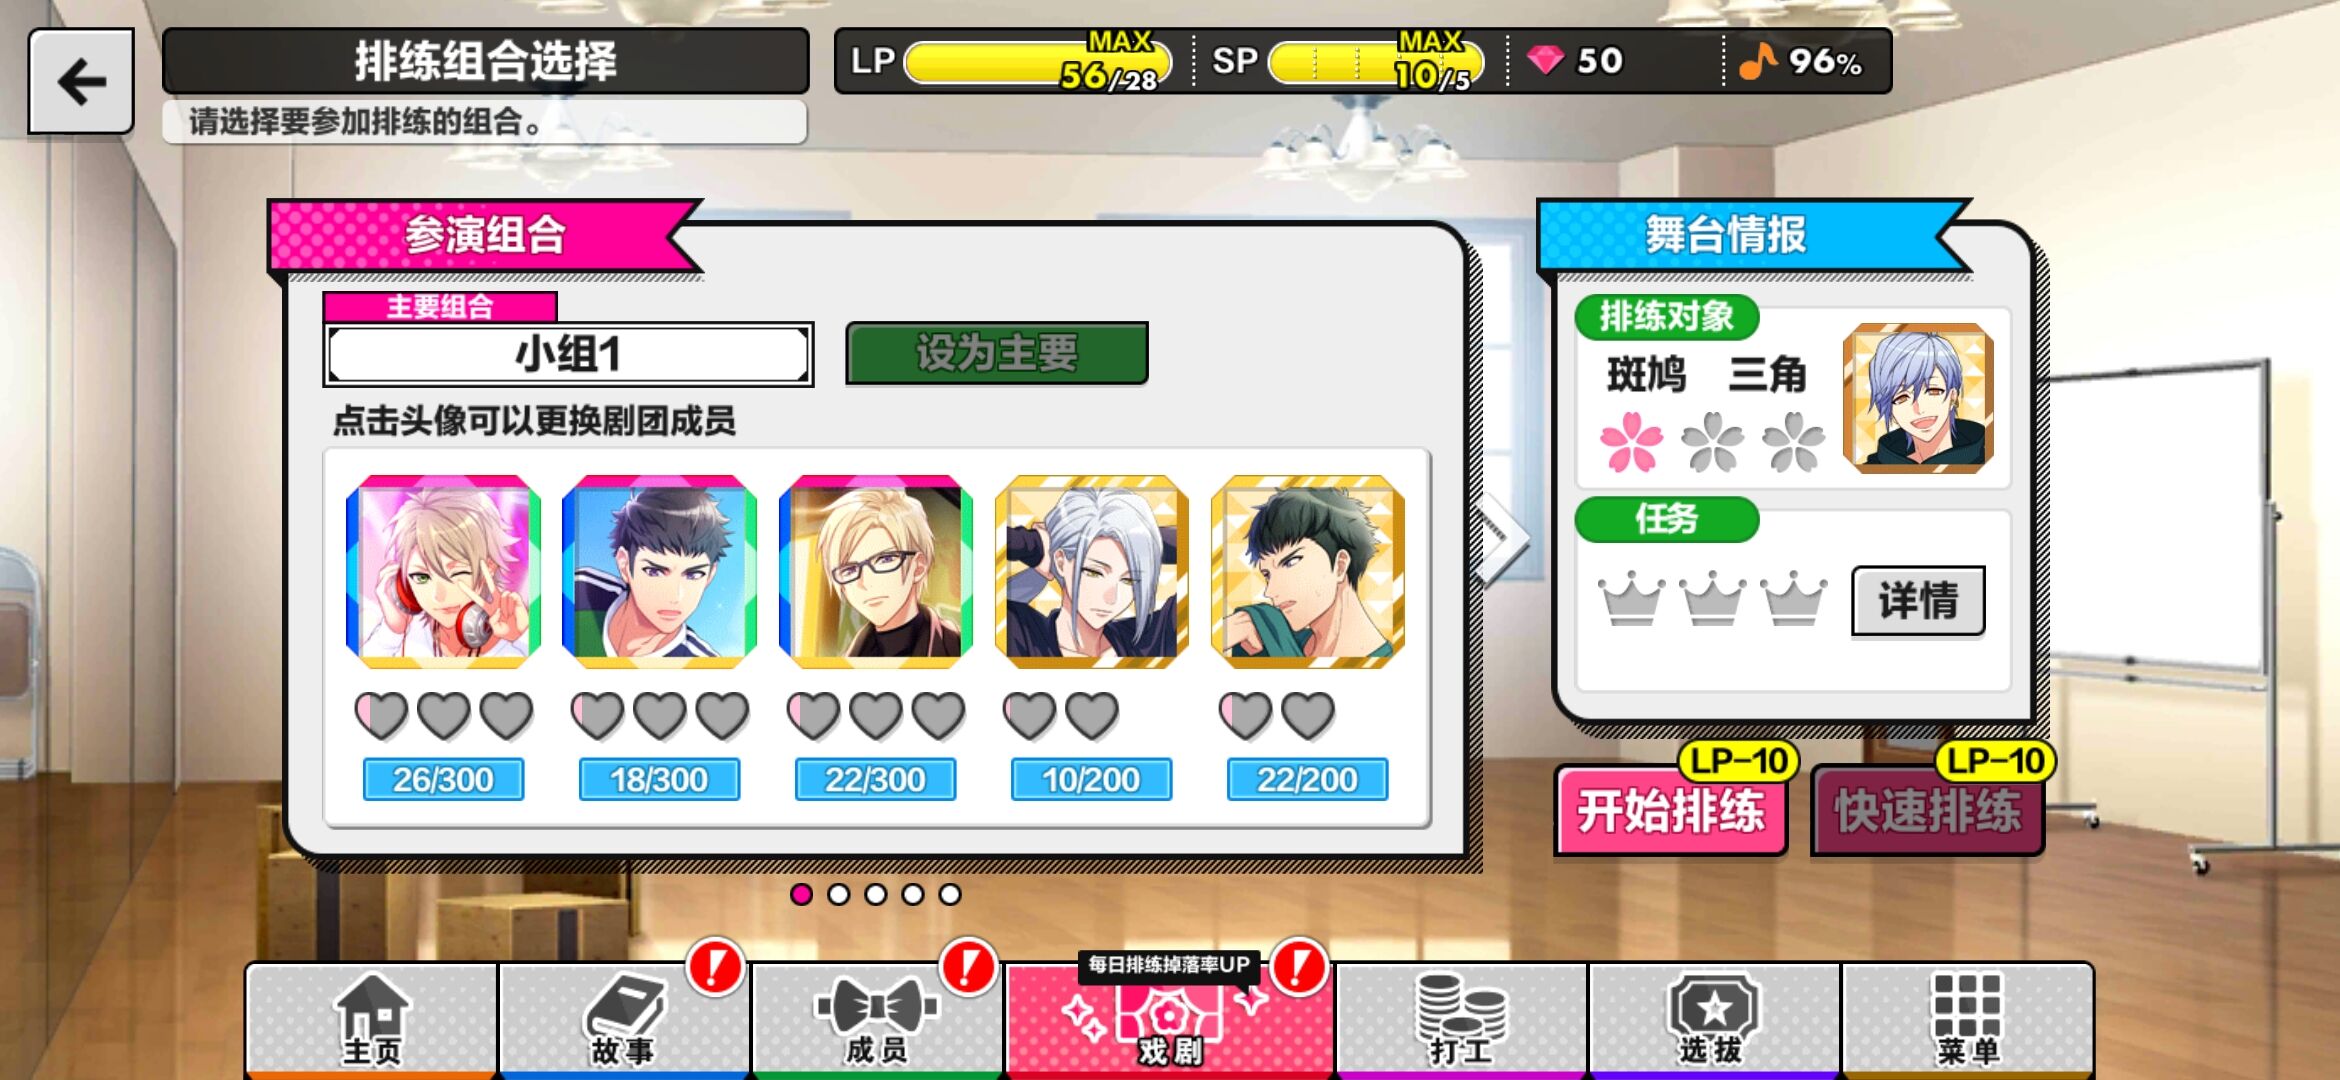Viewport: 2340px width, 1080px height.
Task: Open the 主页 home tab
Action: (x=371, y=1020)
